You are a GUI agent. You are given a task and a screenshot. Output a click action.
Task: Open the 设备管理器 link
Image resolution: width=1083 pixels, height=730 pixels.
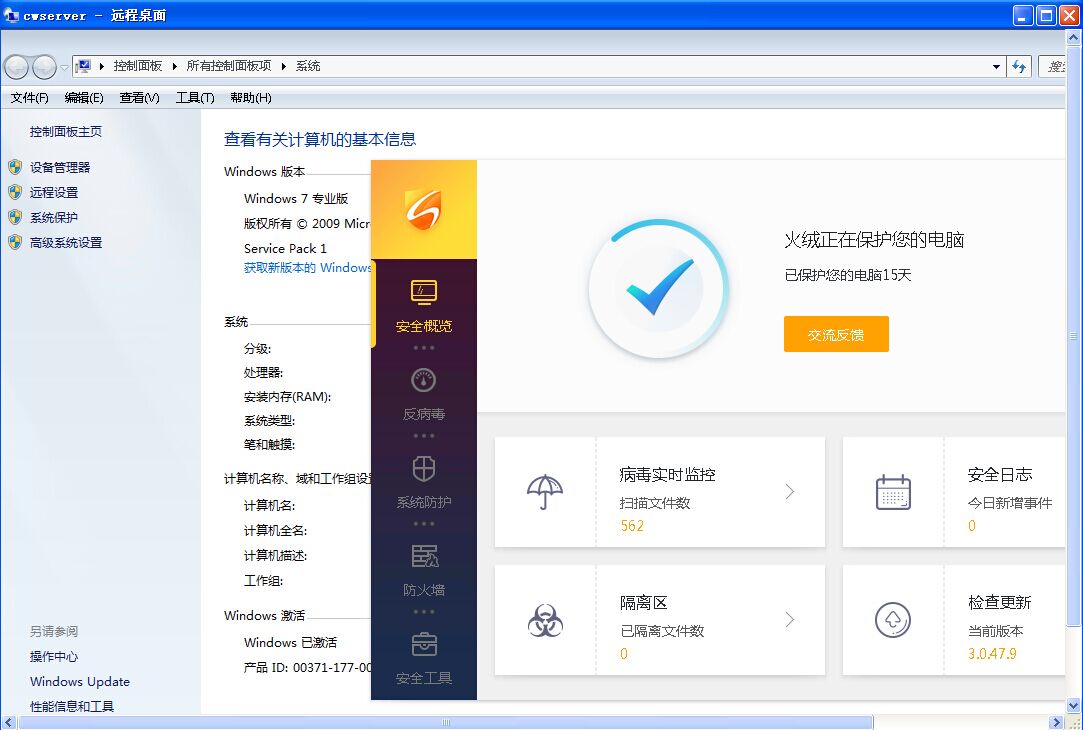point(60,168)
